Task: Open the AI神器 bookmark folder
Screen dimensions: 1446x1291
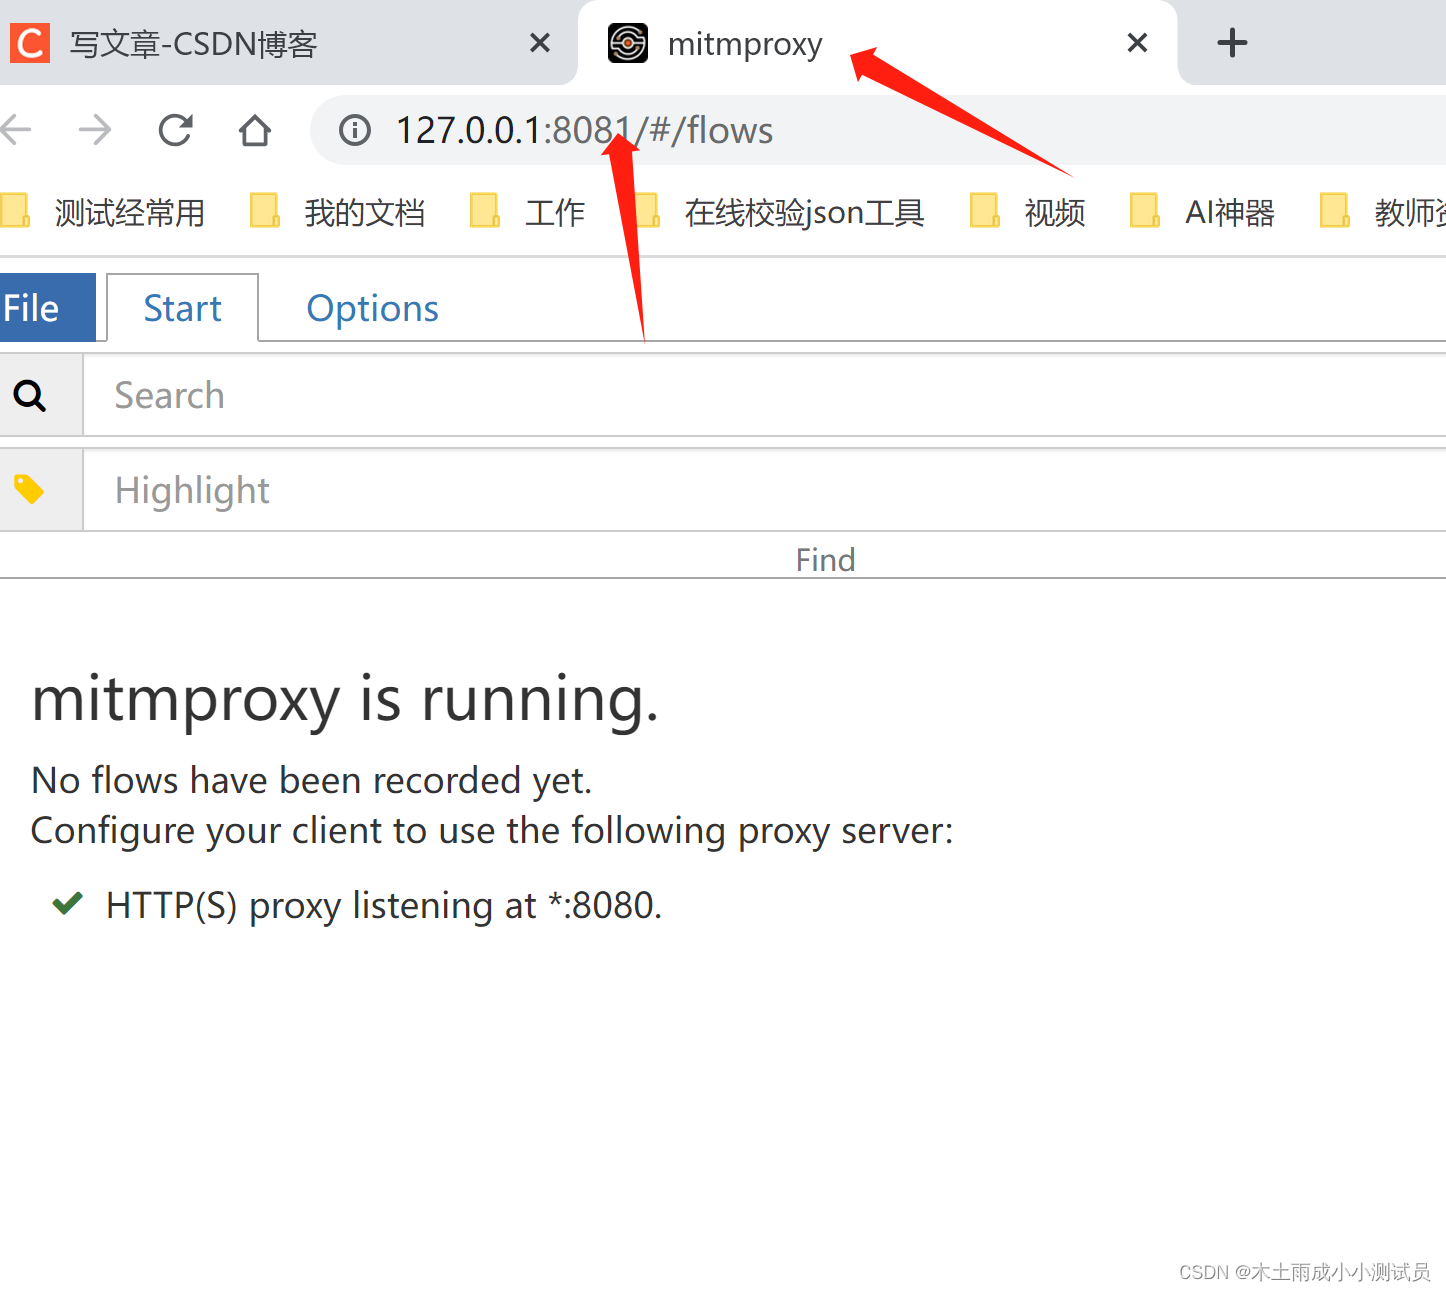Action: [1203, 212]
